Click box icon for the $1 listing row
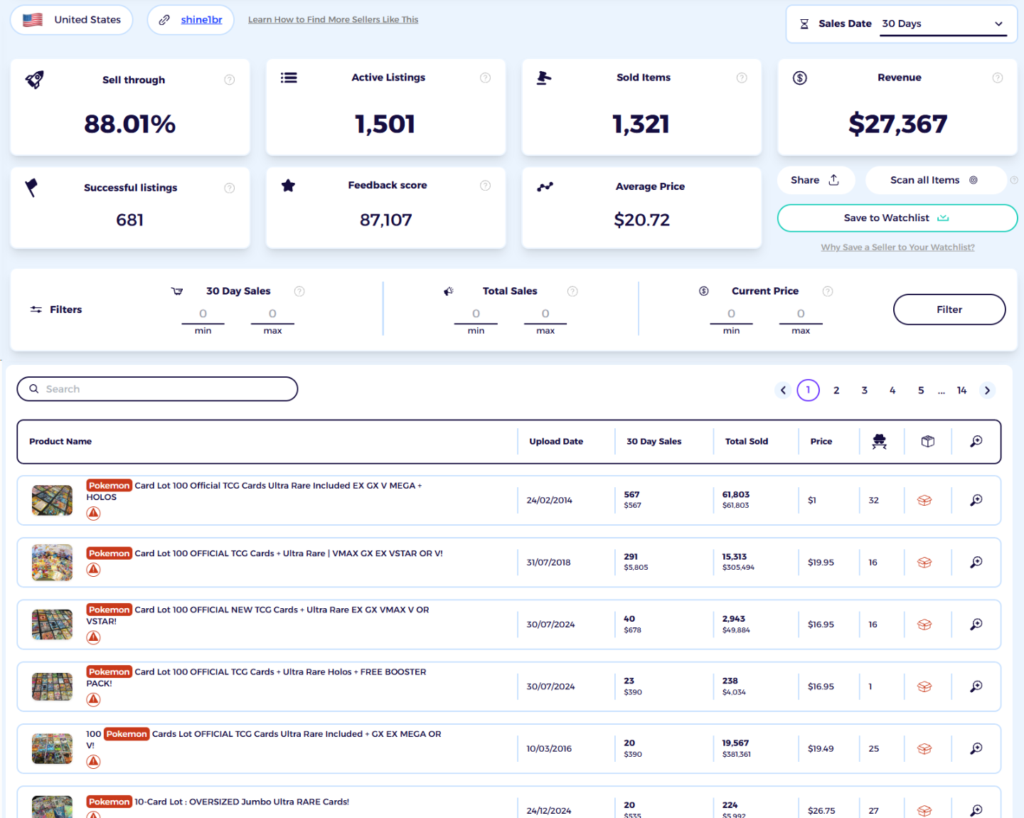This screenshot has width=1024, height=818. pyautogui.click(x=924, y=501)
